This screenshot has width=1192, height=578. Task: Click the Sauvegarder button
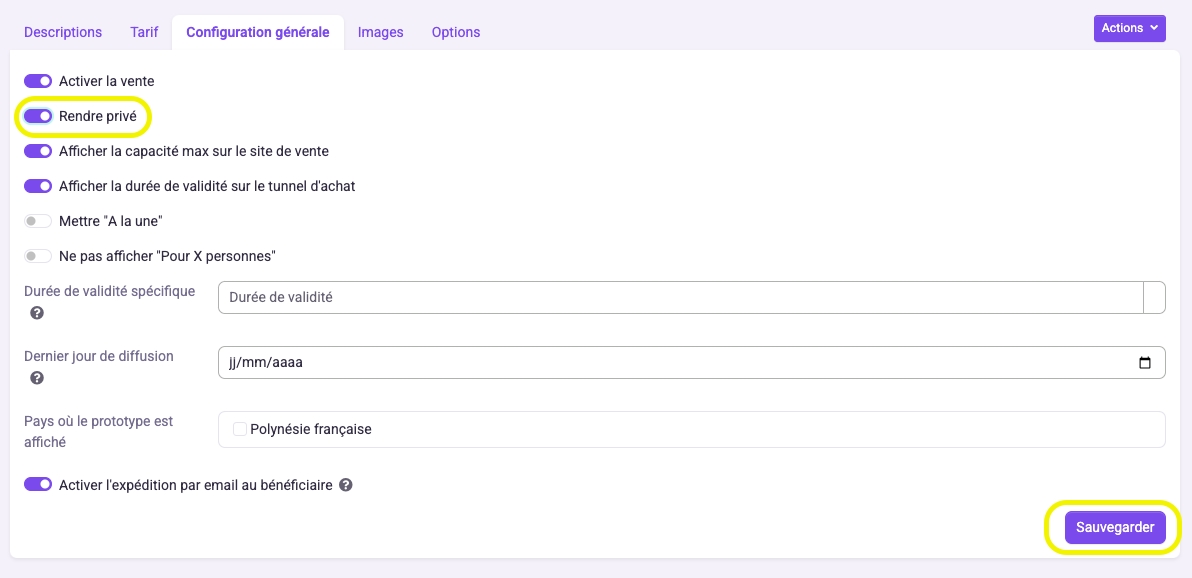(x=1115, y=527)
